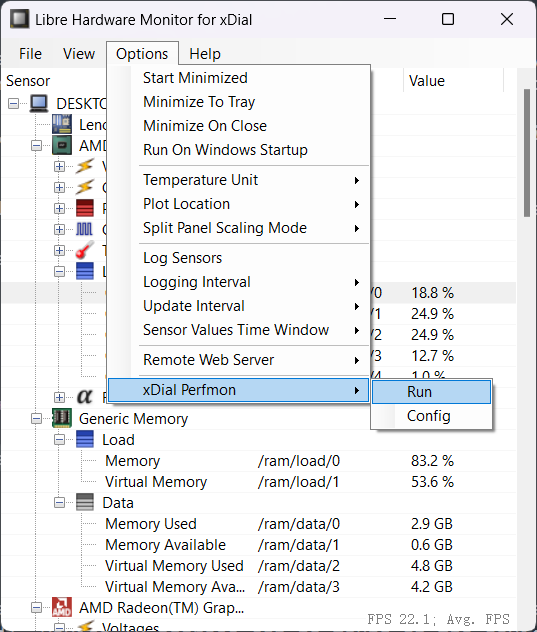Click the red thermometer temperature icon
This screenshot has height=632, width=537.
pos(85,250)
